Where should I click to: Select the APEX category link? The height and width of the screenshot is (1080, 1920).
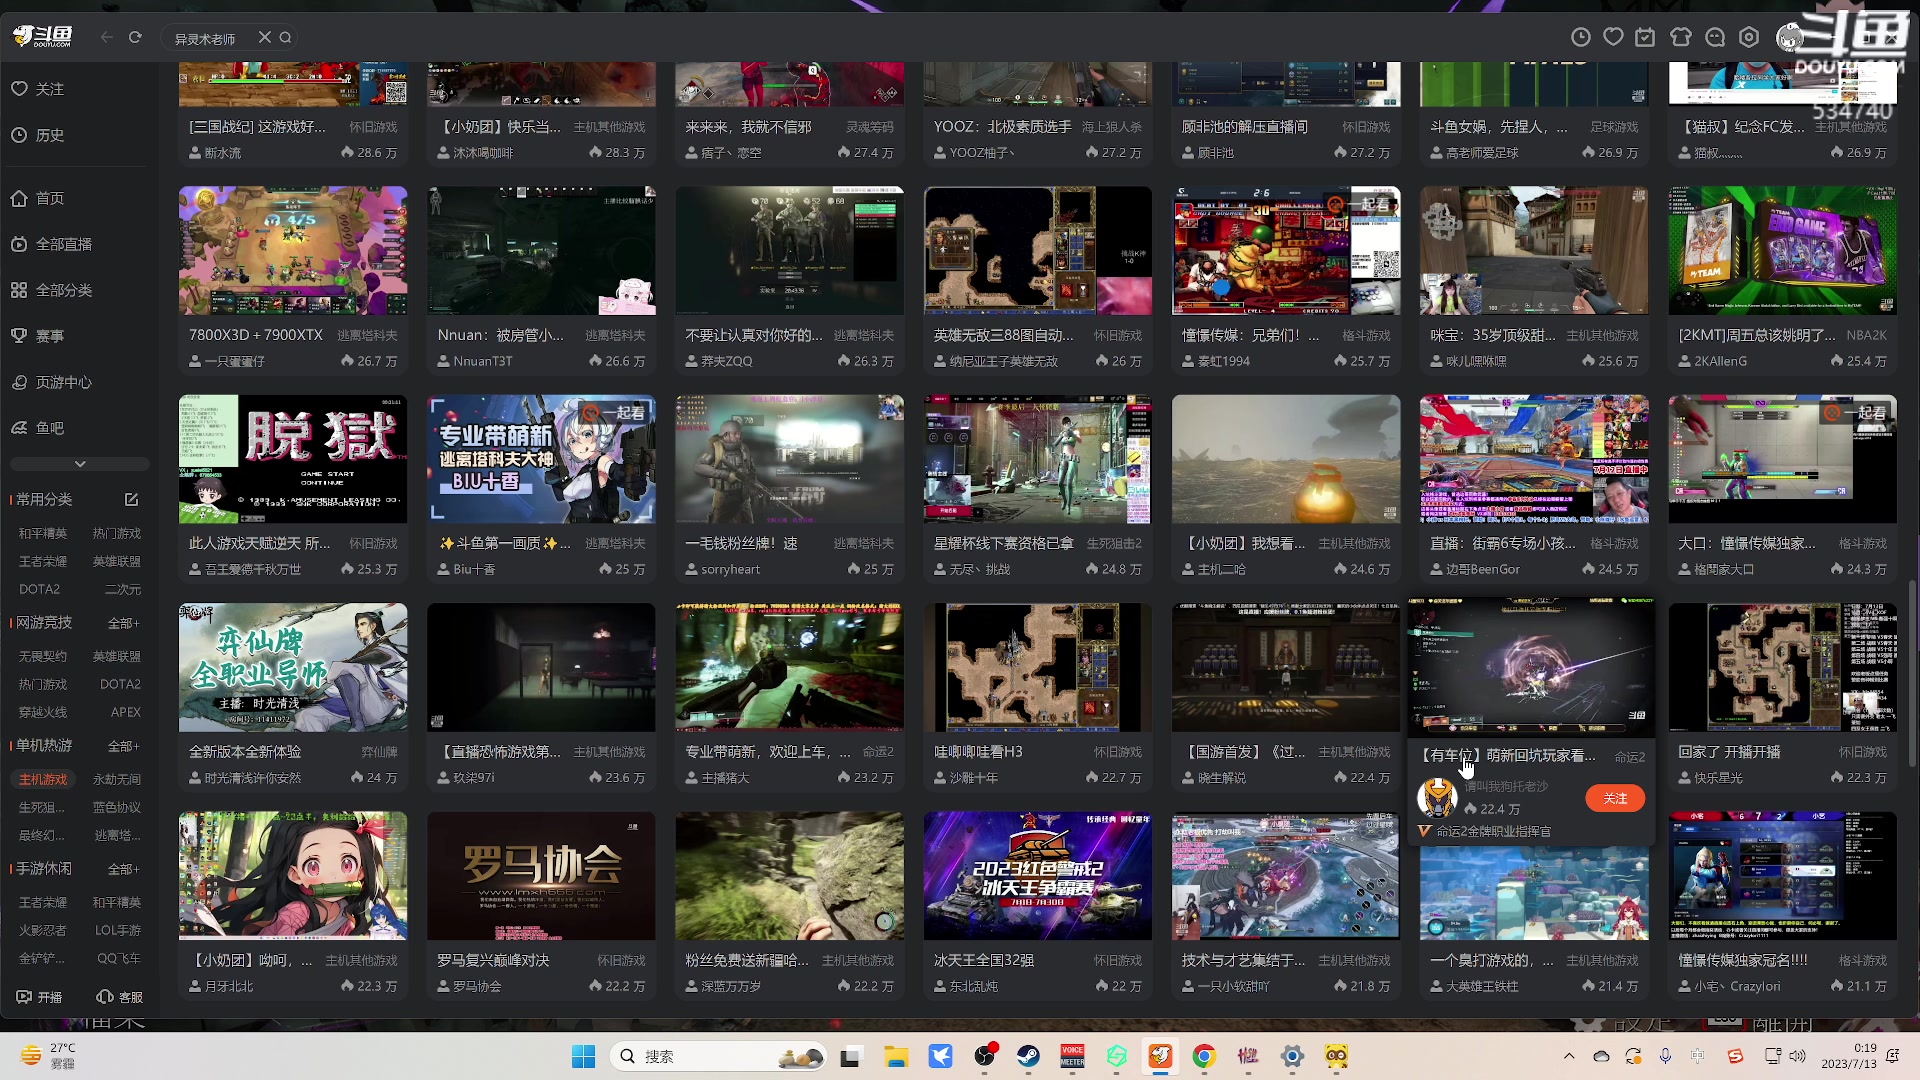click(x=126, y=712)
